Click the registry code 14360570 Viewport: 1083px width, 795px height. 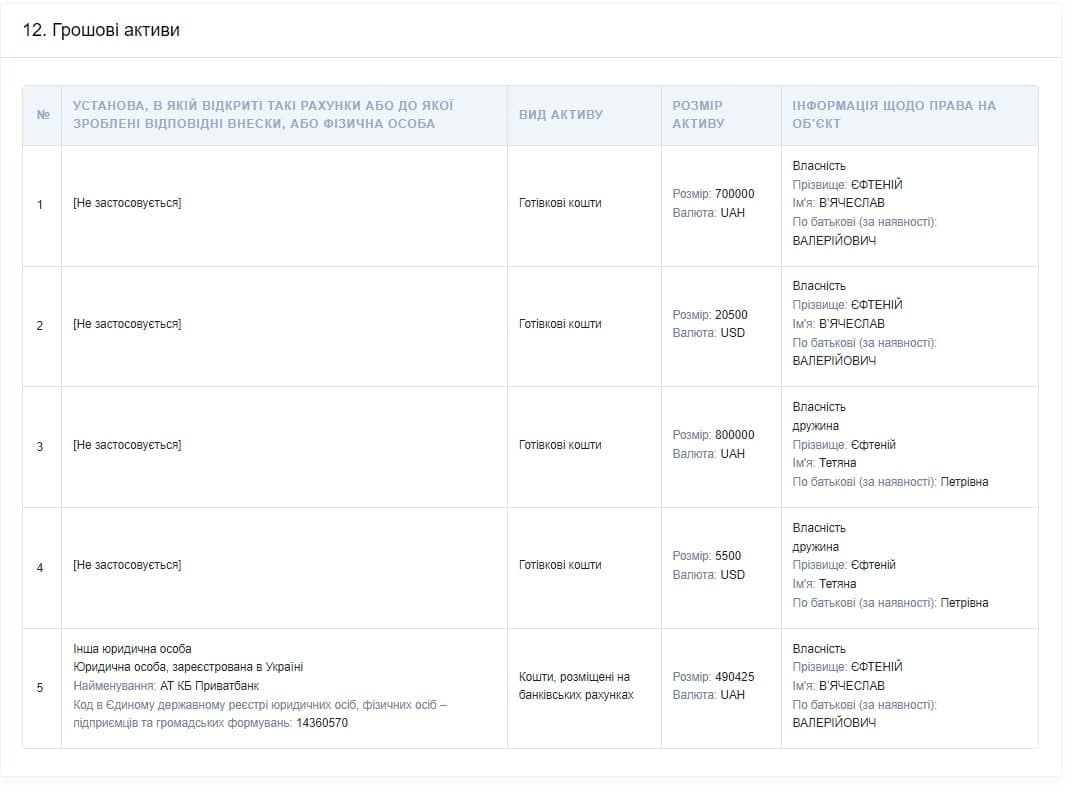click(322, 723)
